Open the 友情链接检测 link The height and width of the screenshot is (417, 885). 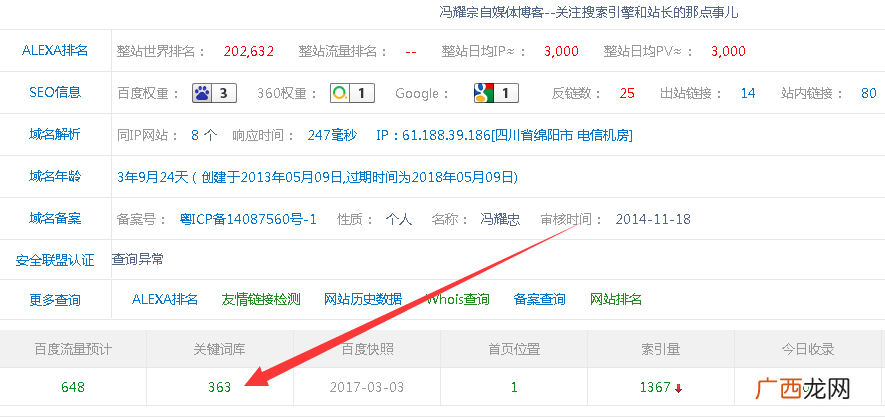tap(261, 299)
